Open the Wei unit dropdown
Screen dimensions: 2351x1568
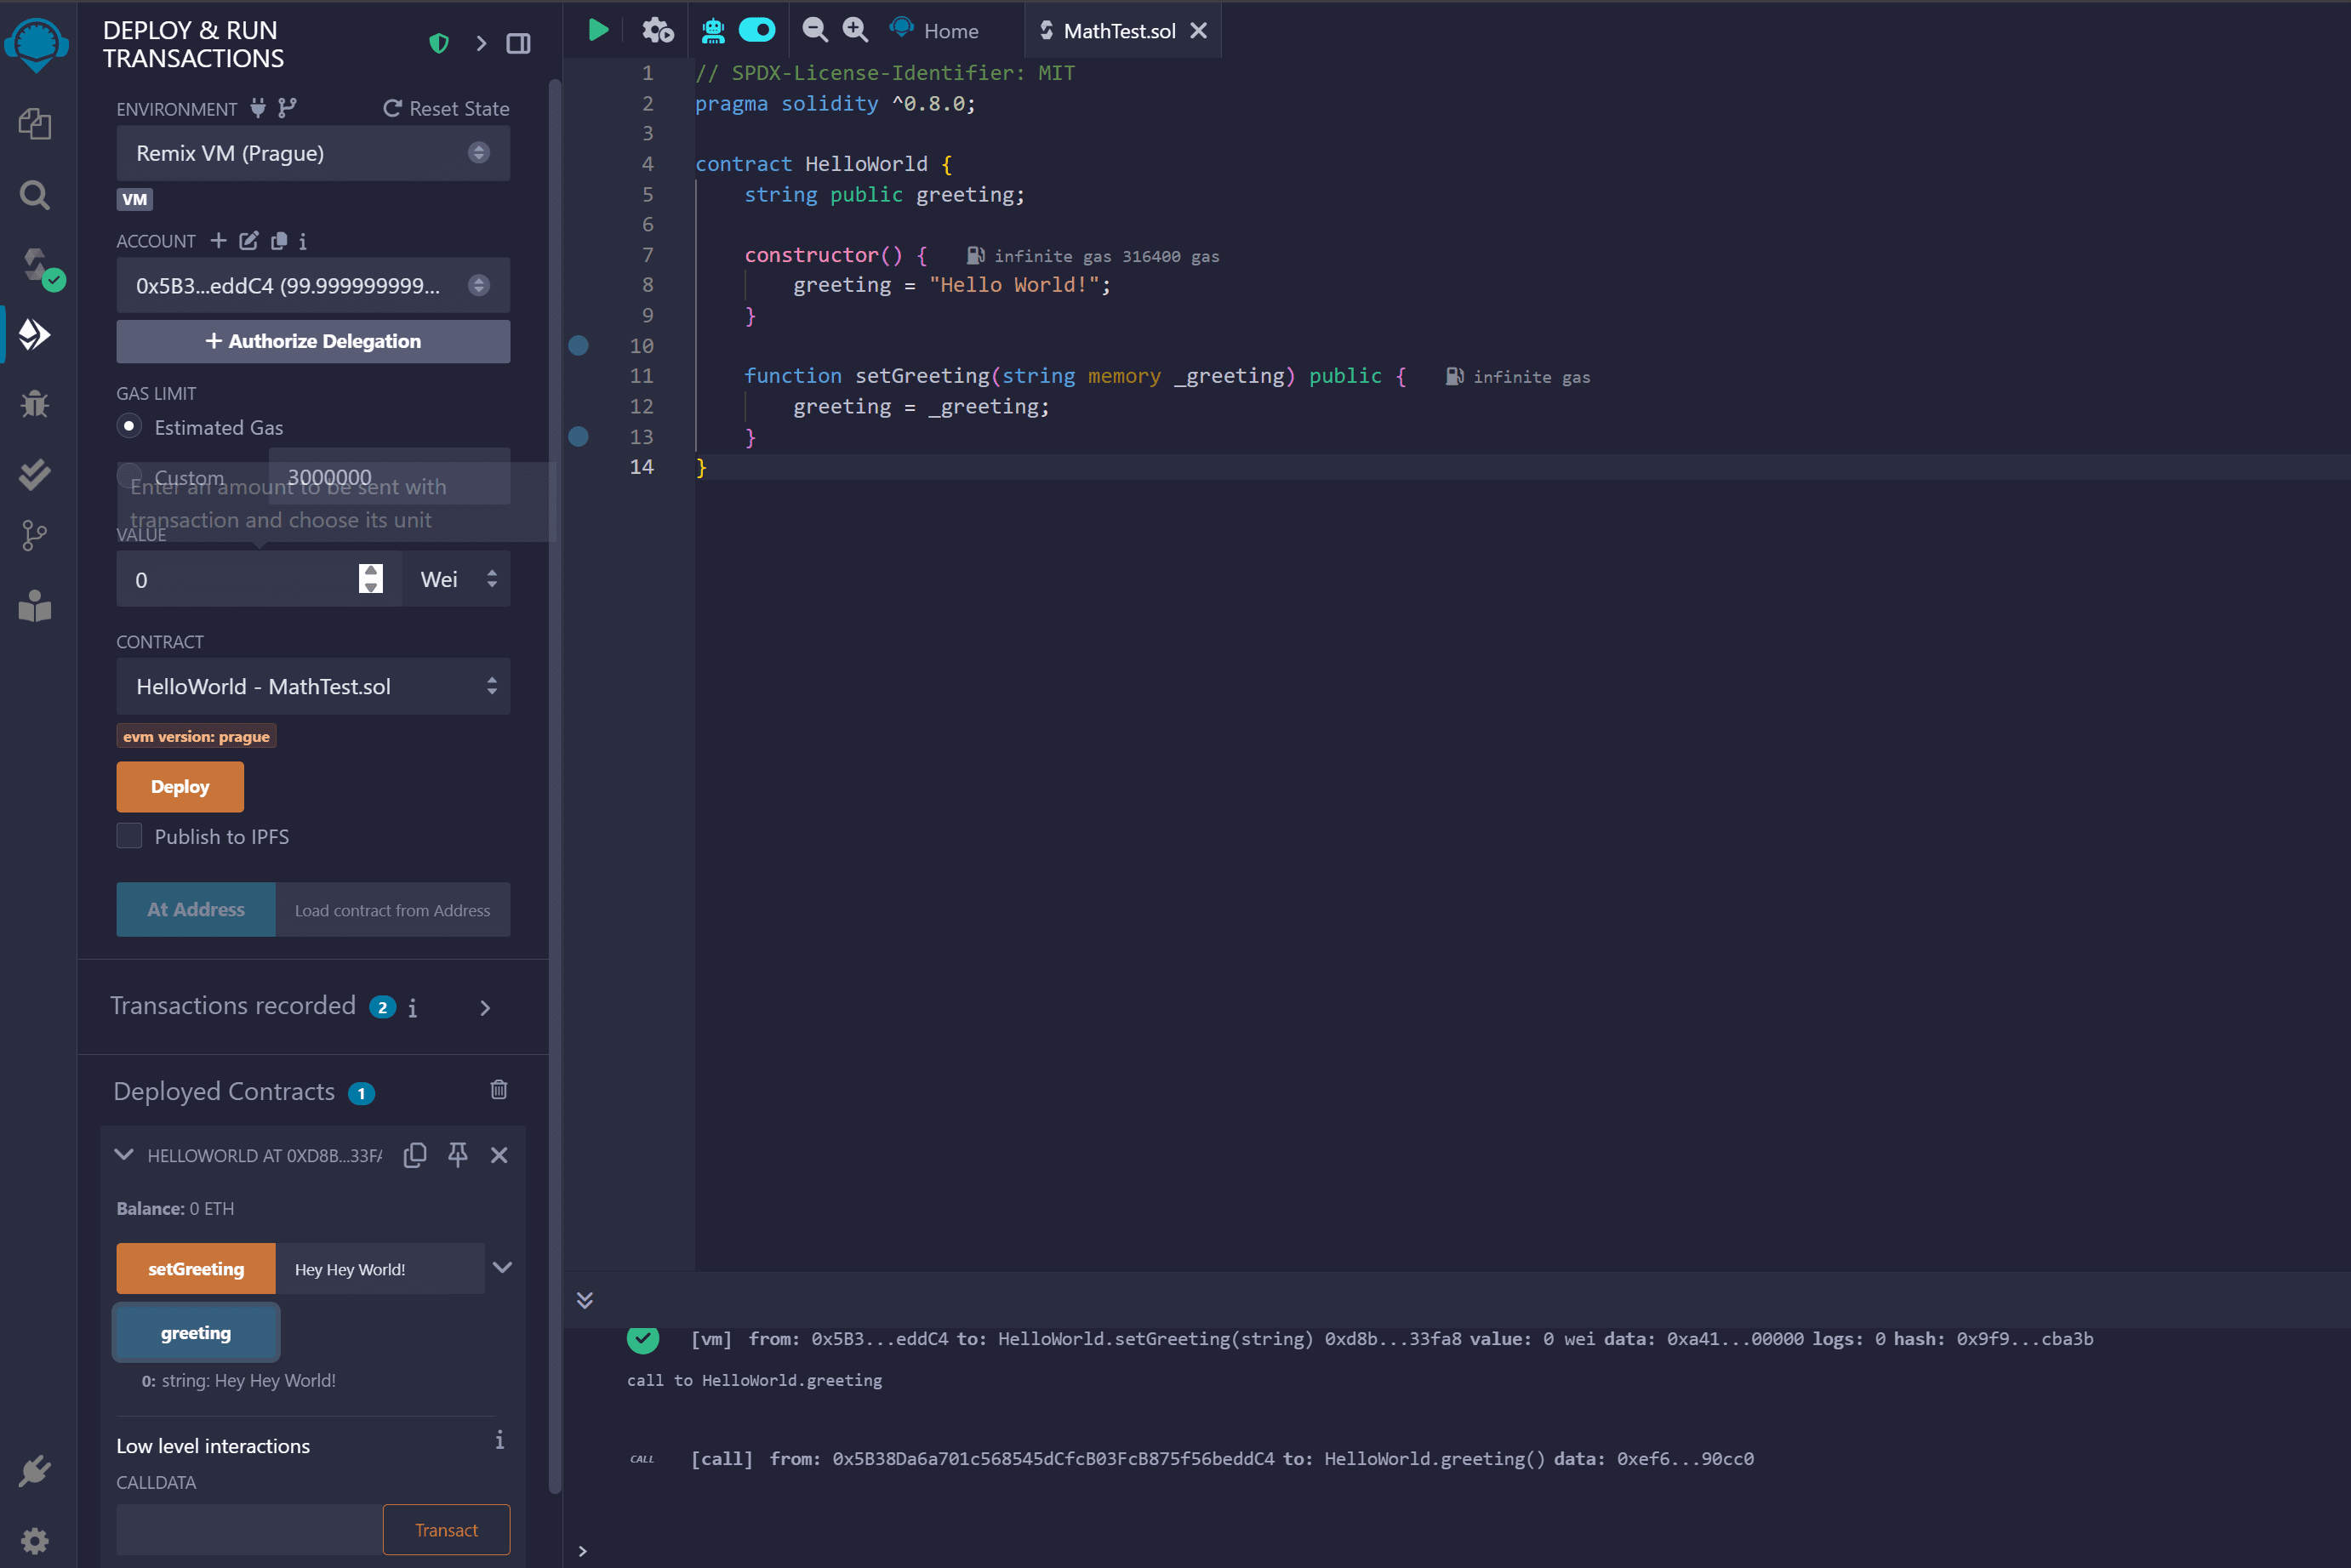click(457, 579)
